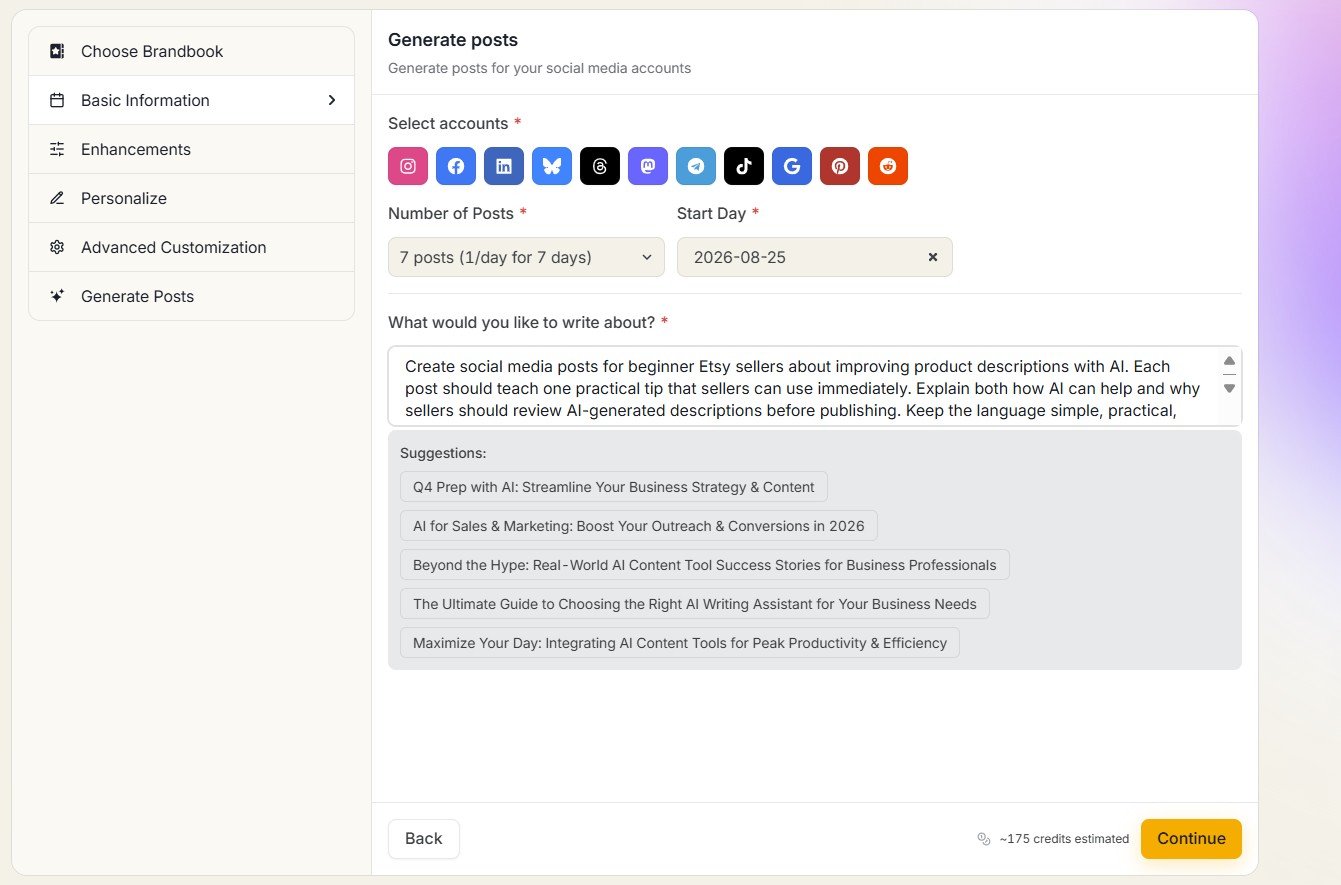Click the Enhancements sliders icon
The height and width of the screenshot is (885, 1341).
(x=57, y=149)
